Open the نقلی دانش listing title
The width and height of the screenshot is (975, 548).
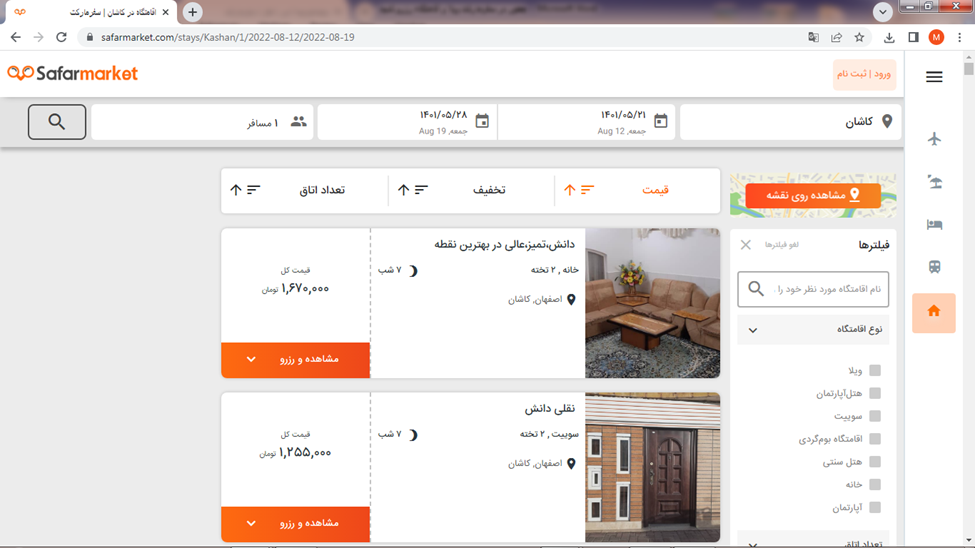[550, 409]
